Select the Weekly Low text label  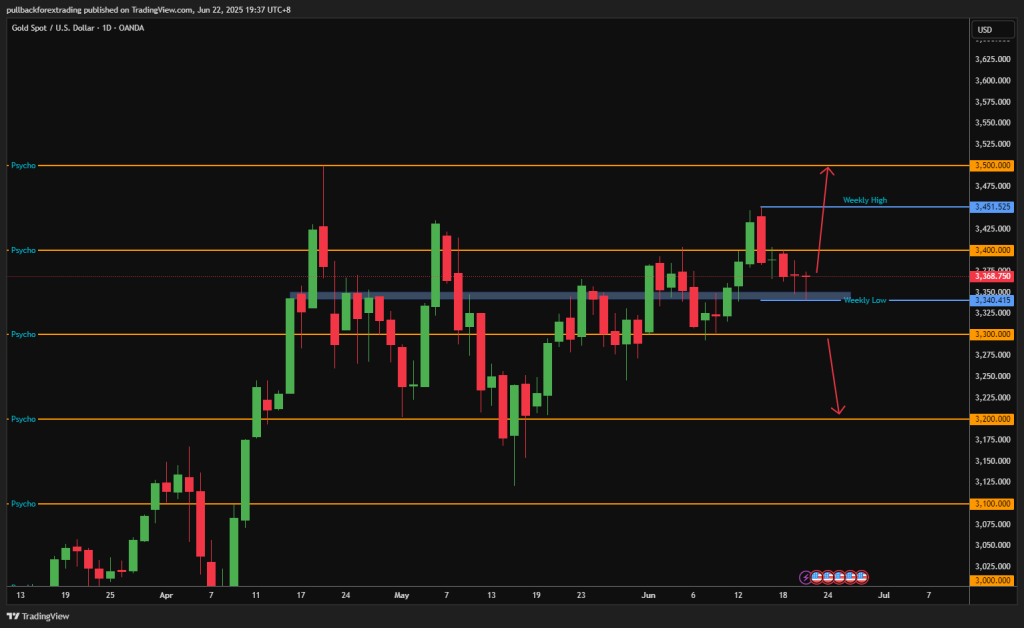point(864,300)
